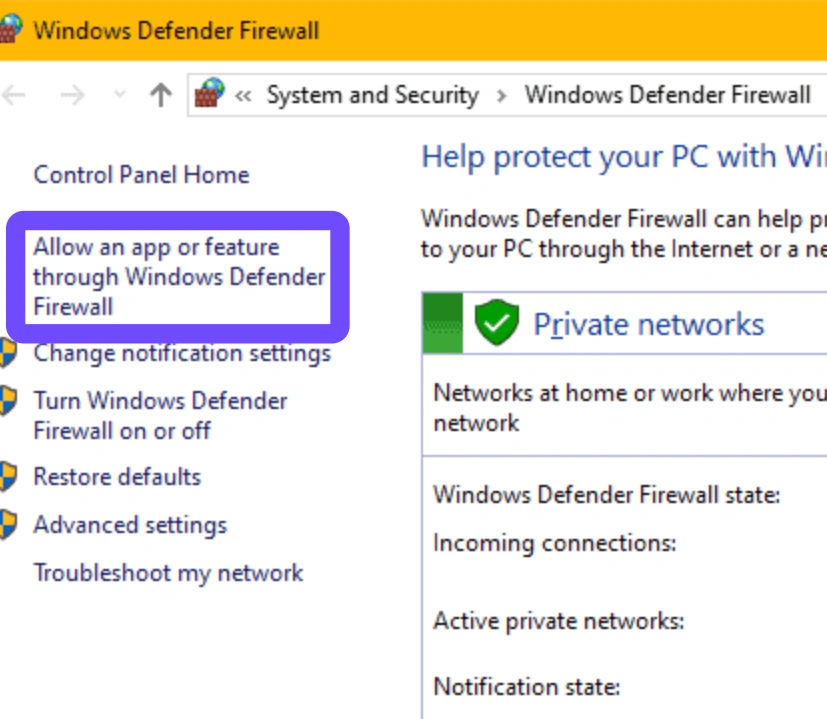Go up one level with Up arrow
Image resolution: width=827 pixels, height=719 pixels.
(161, 95)
